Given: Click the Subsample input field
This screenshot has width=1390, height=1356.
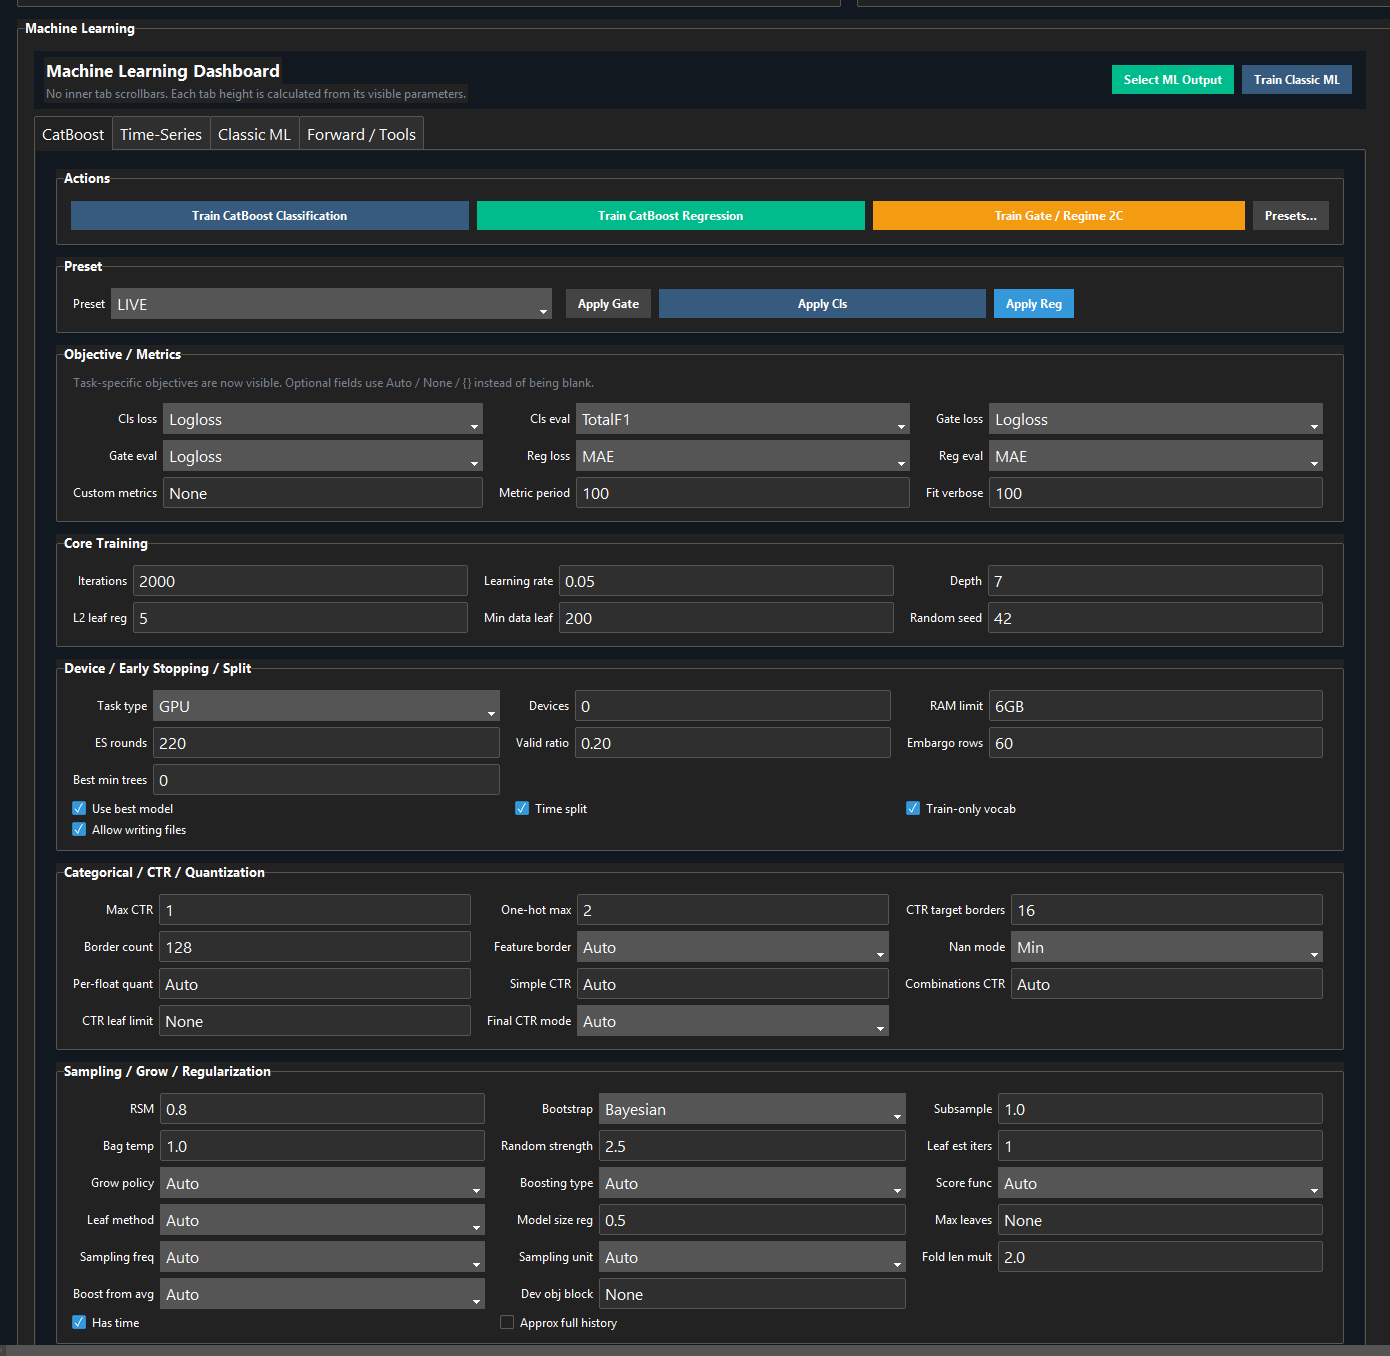Looking at the screenshot, I should pos(1160,1109).
